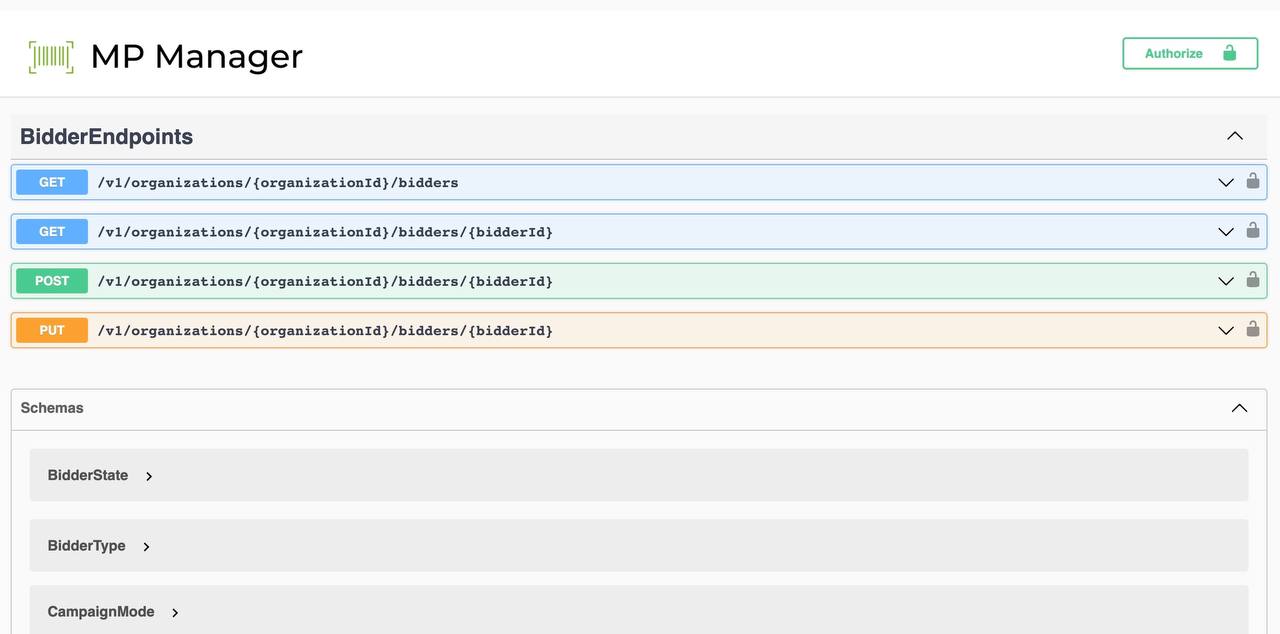
Task: Collapse the Schemas section chevron
Action: 1239,408
